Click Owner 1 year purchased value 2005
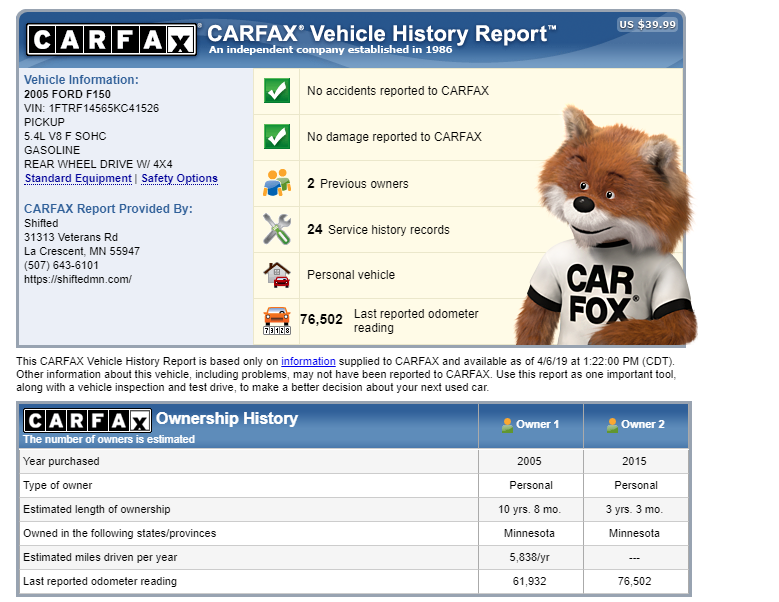Viewport: 779px width, 602px height. coord(530,461)
